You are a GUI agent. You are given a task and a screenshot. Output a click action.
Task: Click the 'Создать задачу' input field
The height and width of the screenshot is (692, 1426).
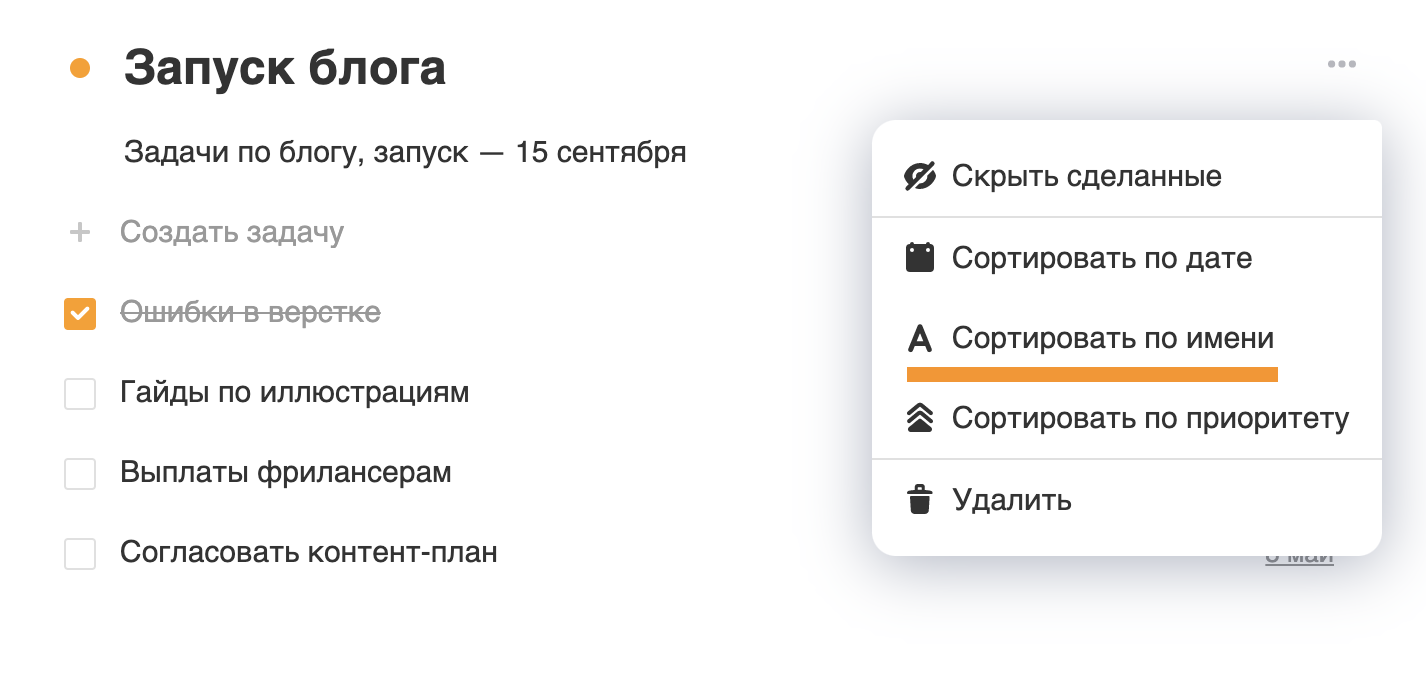232,233
